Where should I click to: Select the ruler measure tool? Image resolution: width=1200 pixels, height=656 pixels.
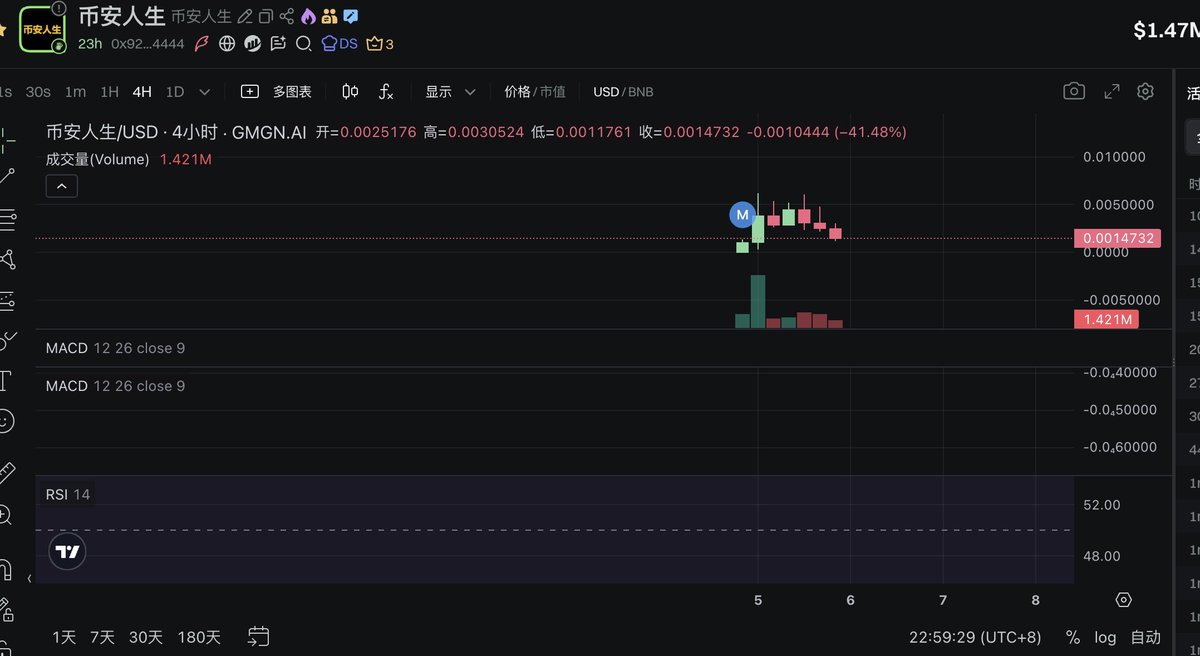(x=7, y=472)
